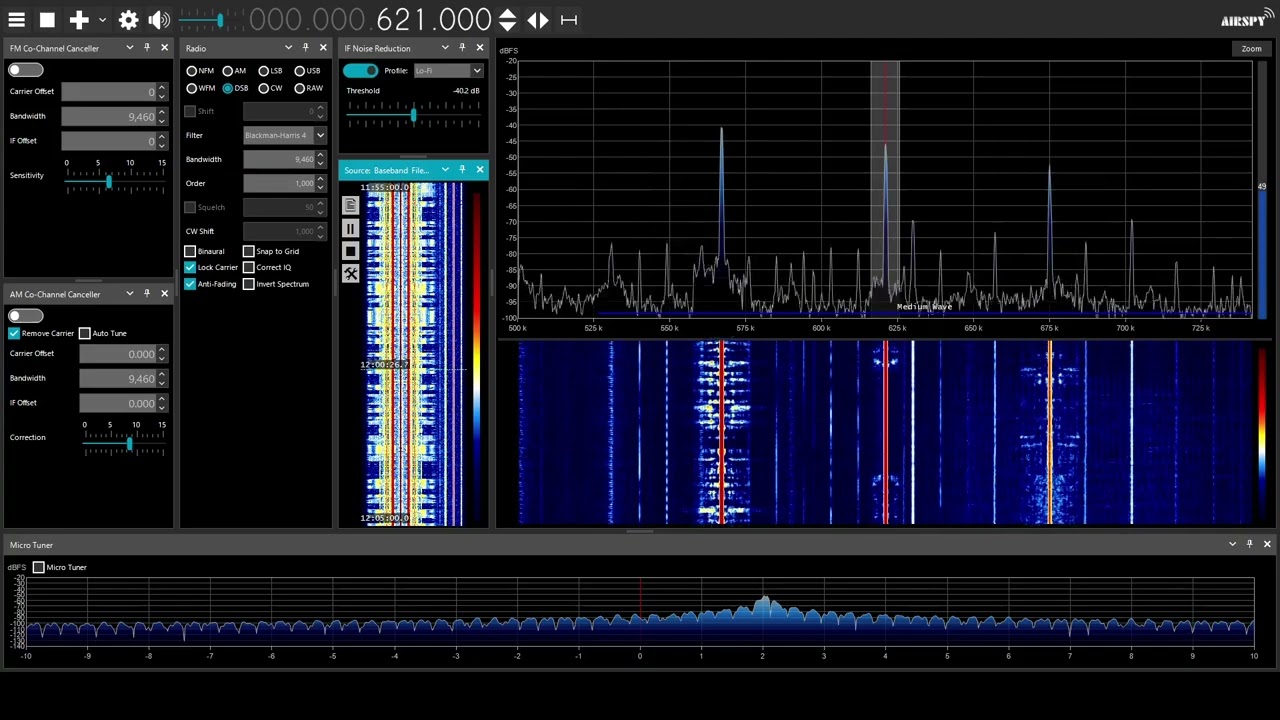Viewport: 1280px width, 720px height.
Task: Open the Source: Baseband File panel chevron
Action: (x=445, y=170)
